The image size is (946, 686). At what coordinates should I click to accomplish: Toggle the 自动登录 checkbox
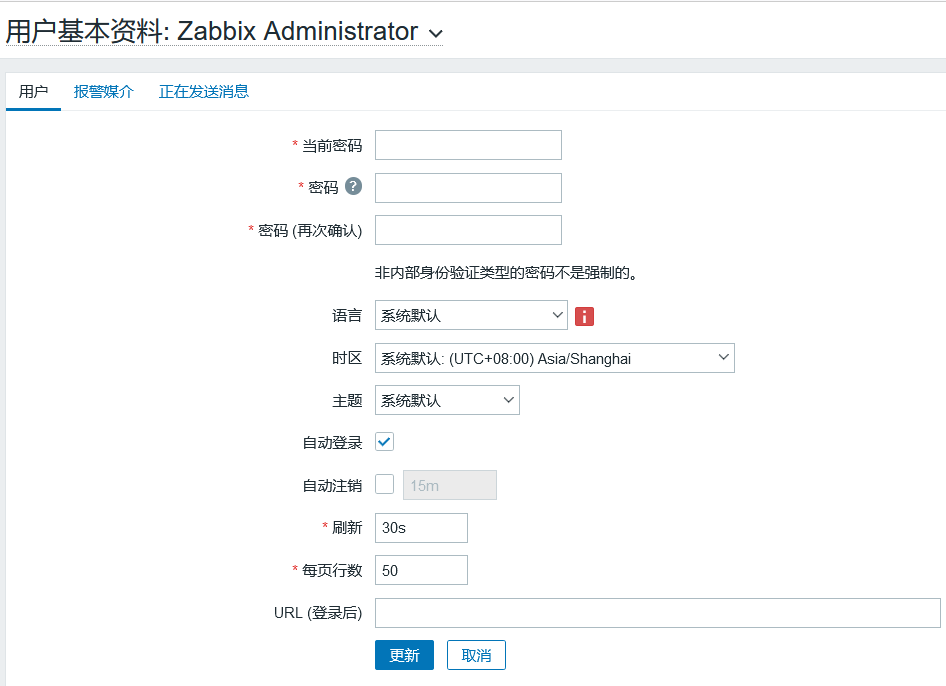(385, 442)
